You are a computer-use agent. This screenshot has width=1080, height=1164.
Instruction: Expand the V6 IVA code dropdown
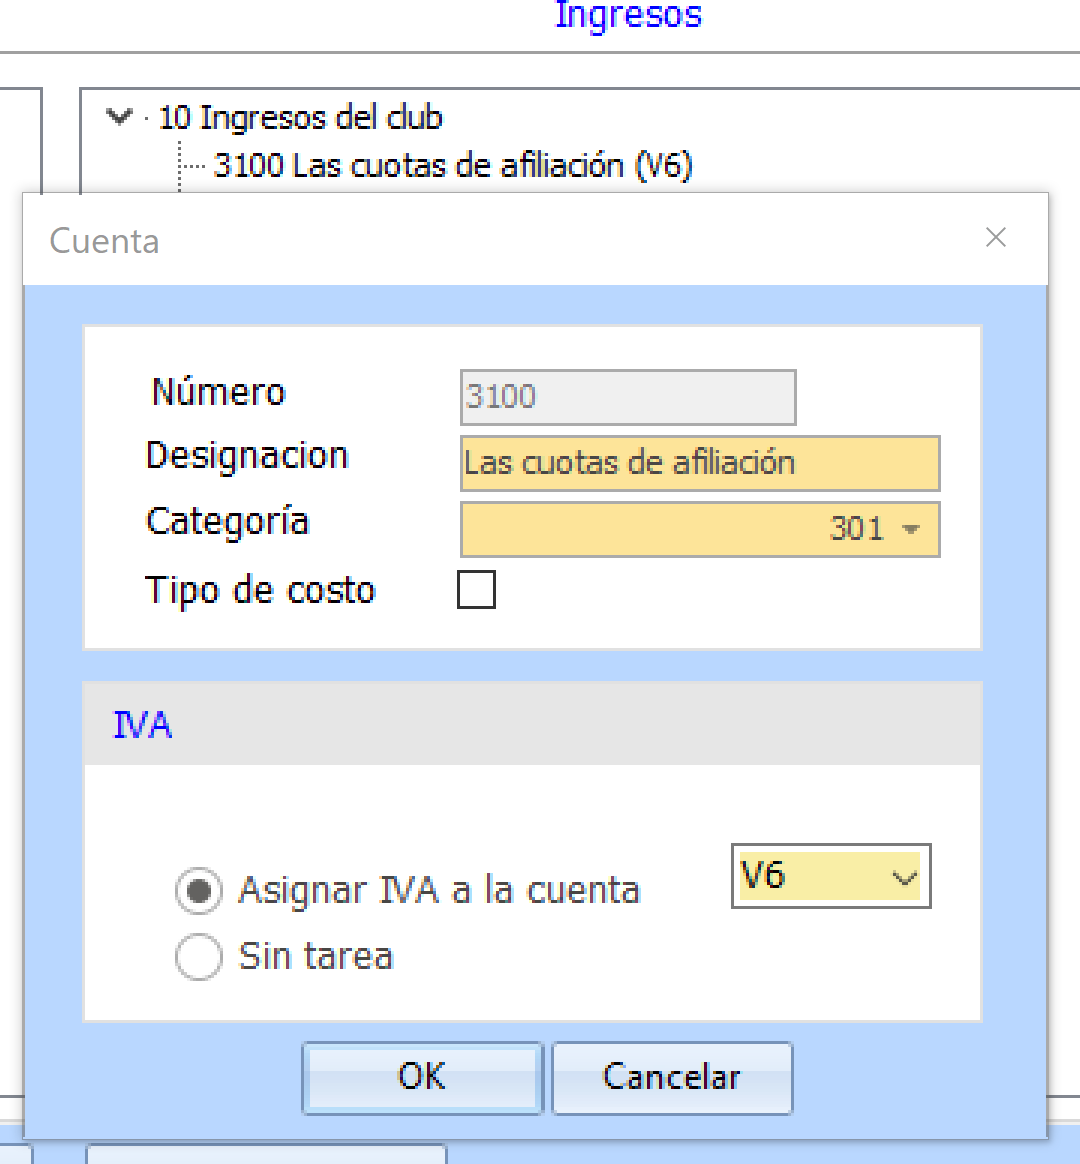coord(904,878)
